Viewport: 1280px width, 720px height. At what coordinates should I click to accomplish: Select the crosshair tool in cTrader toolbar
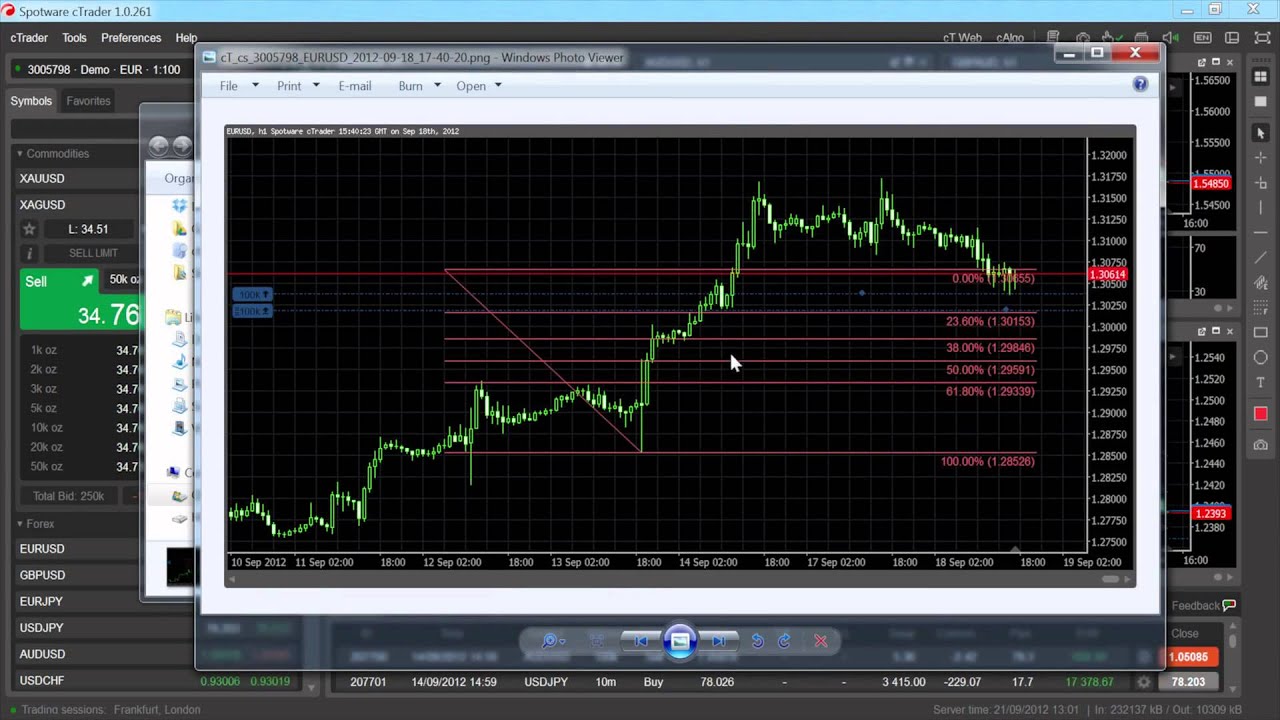[1260, 158]
